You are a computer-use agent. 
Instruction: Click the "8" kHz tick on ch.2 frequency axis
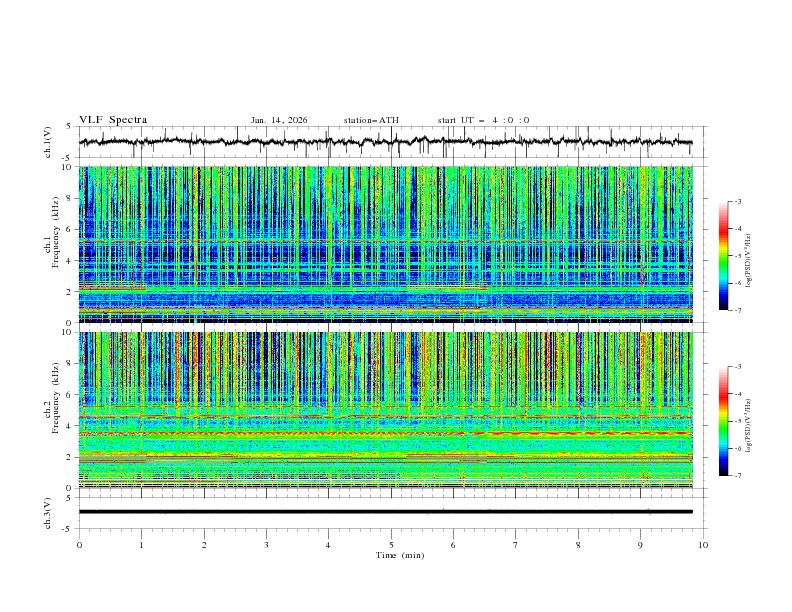point(71,364)
